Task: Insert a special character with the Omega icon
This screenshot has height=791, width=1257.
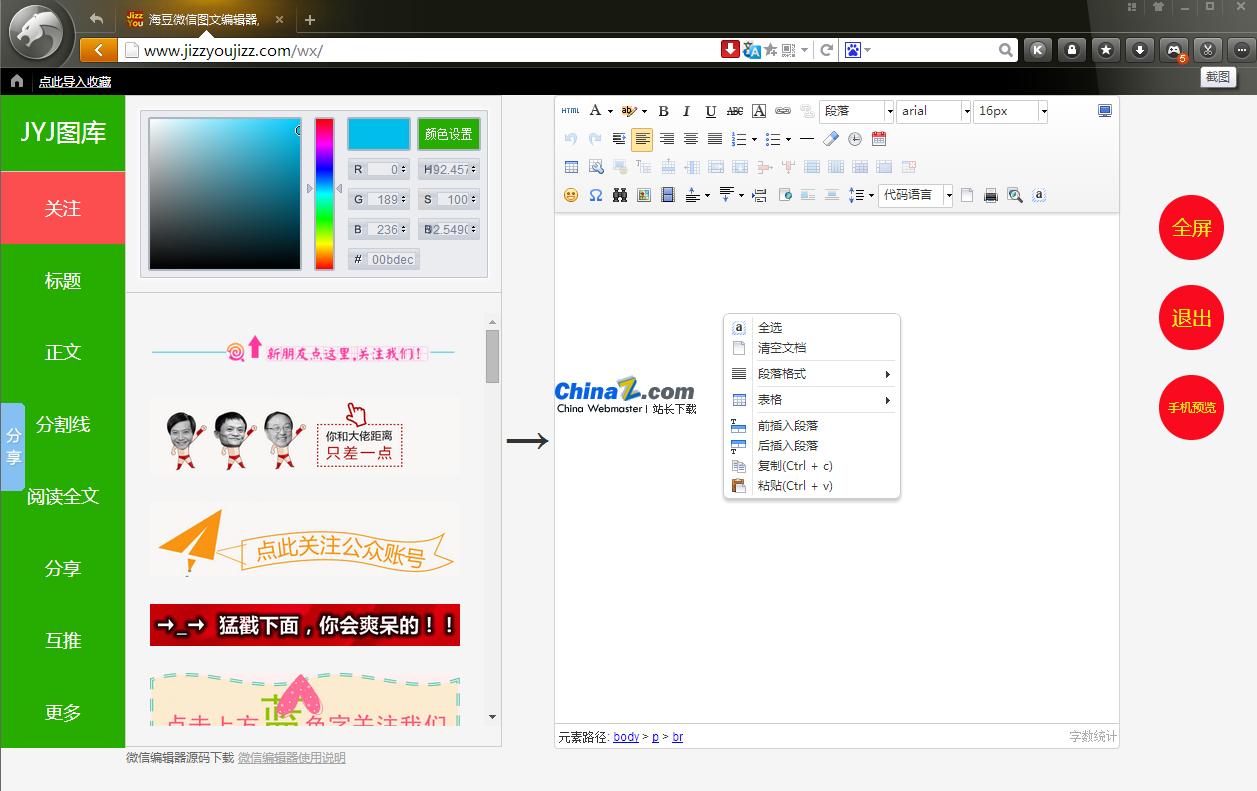Action: pos(595,195)
